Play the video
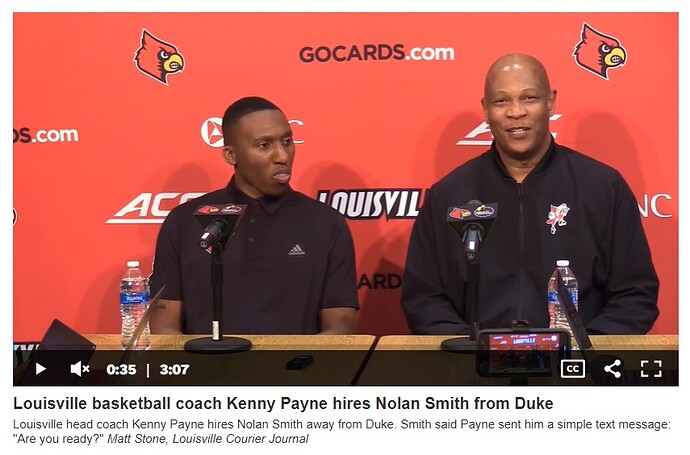 pos(40,369)
